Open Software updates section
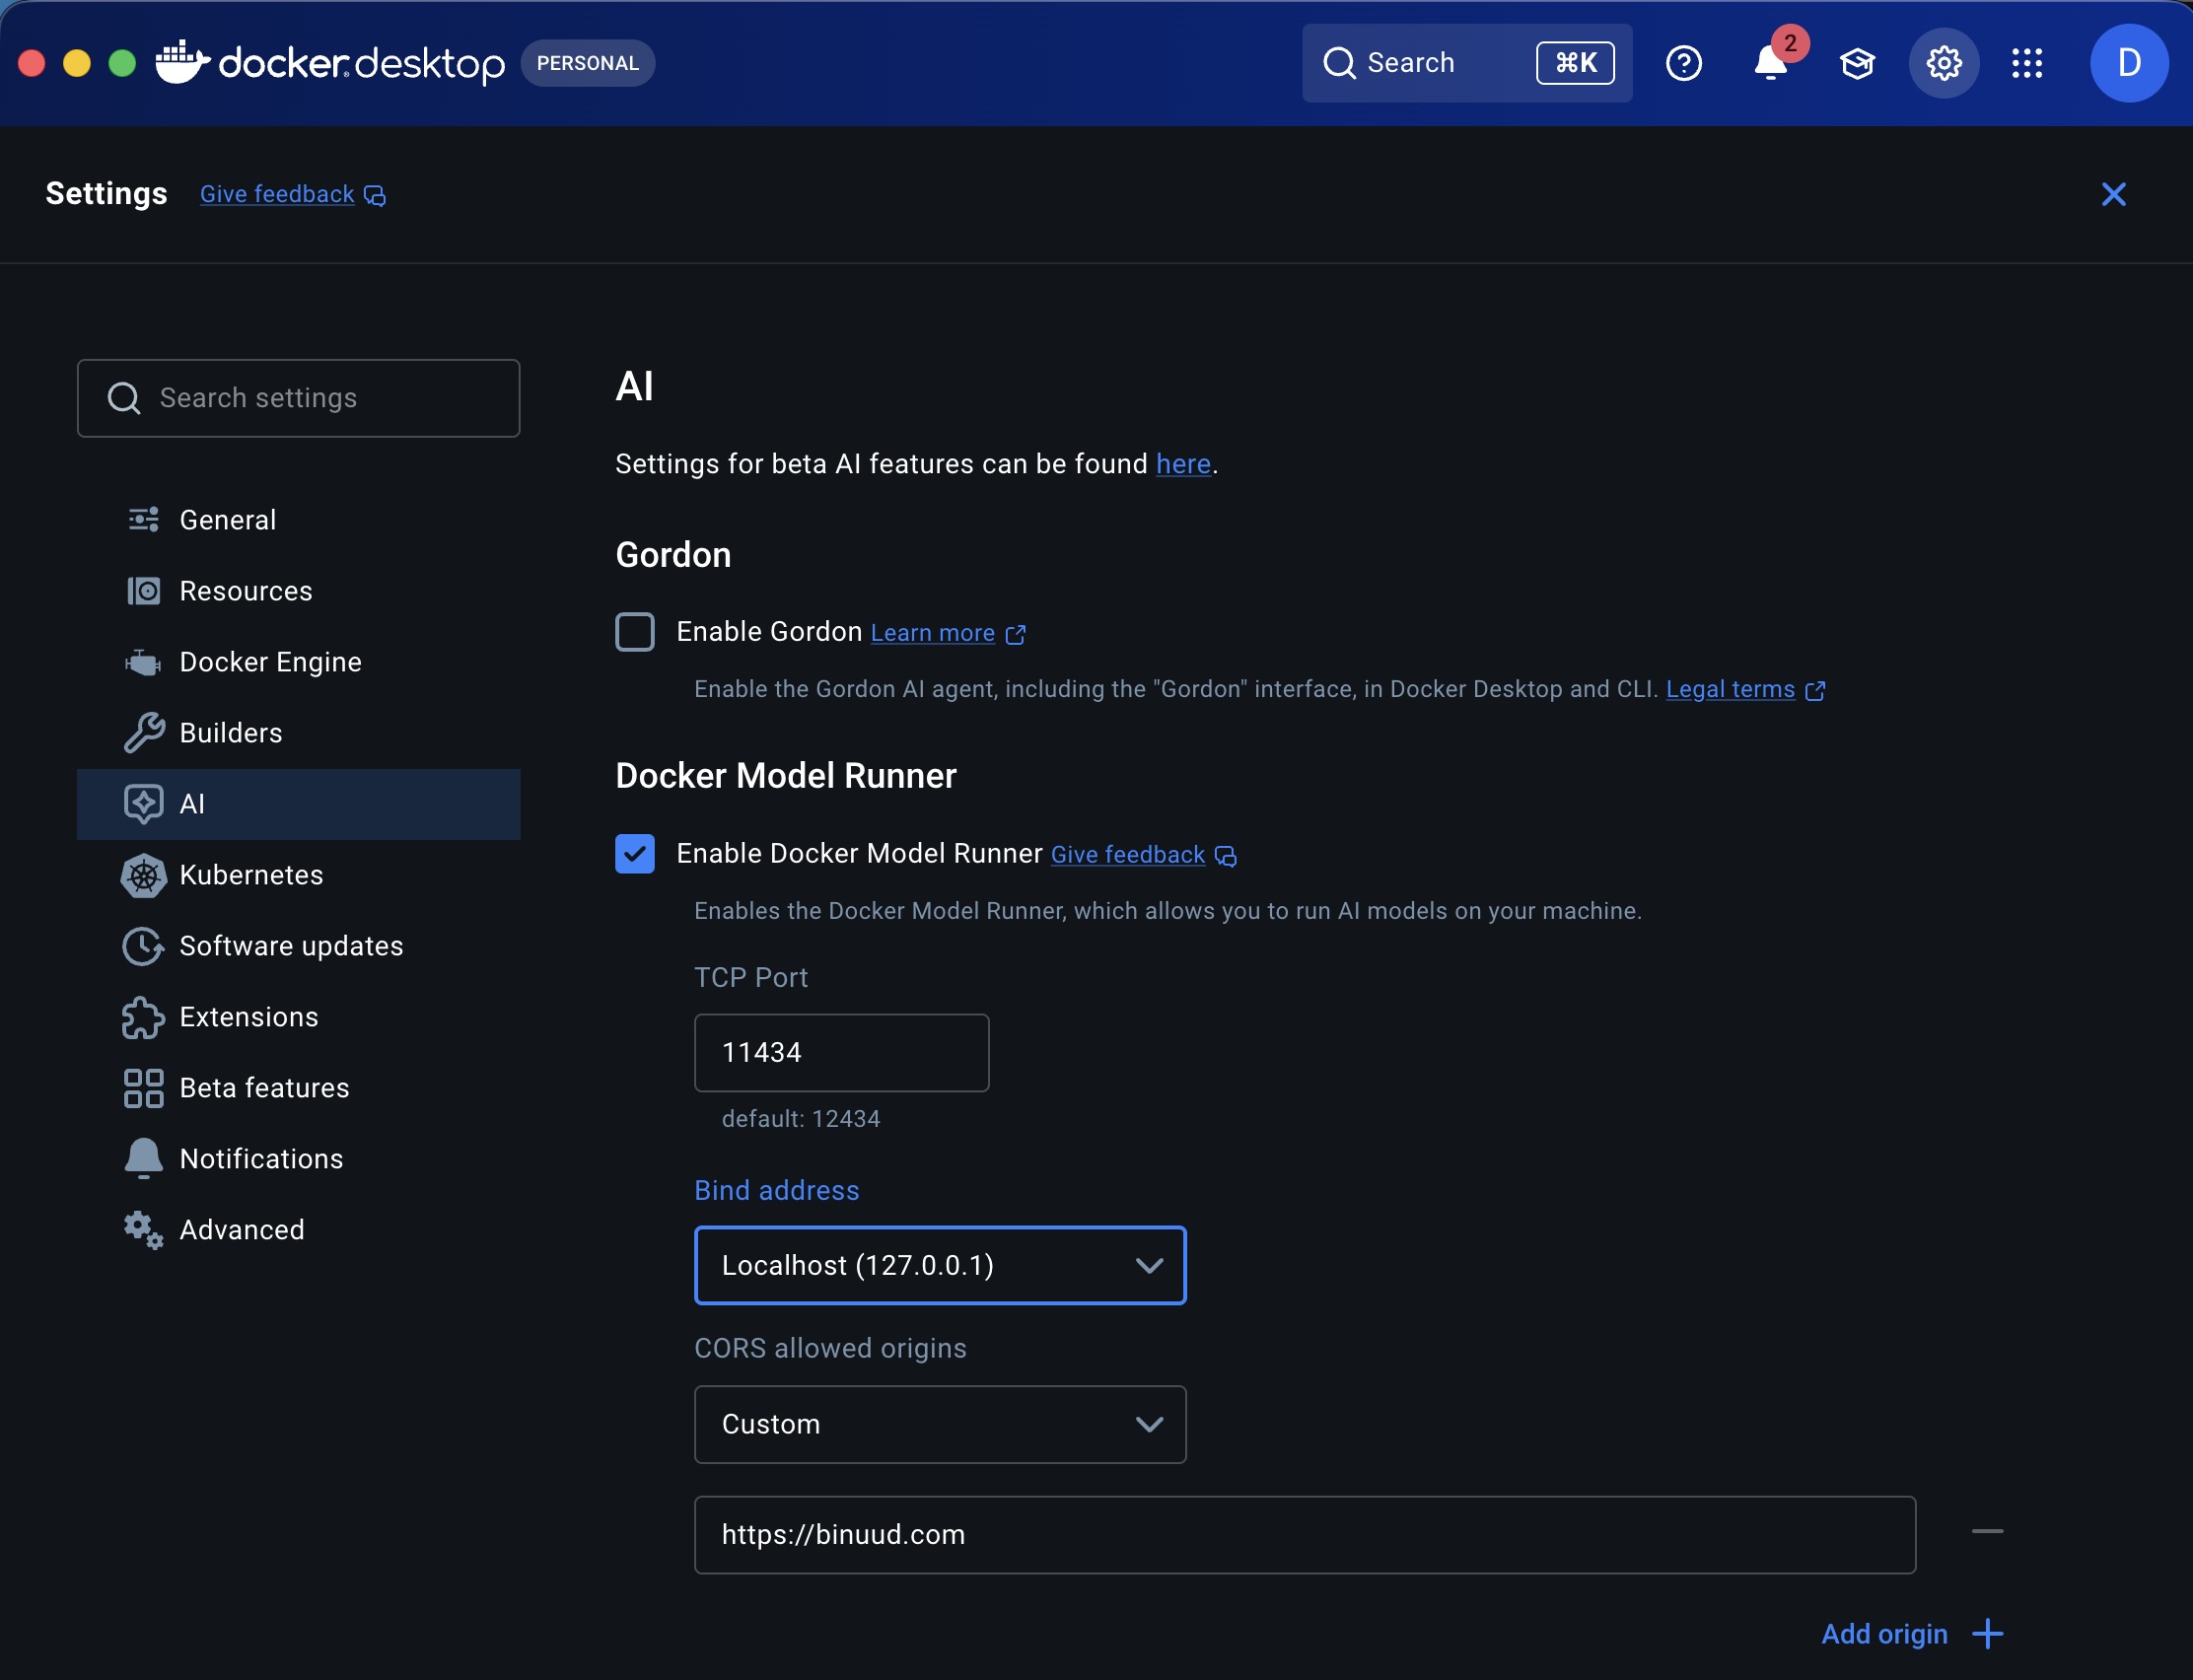Viewport: 2193px width, 1680px height. 298,946
